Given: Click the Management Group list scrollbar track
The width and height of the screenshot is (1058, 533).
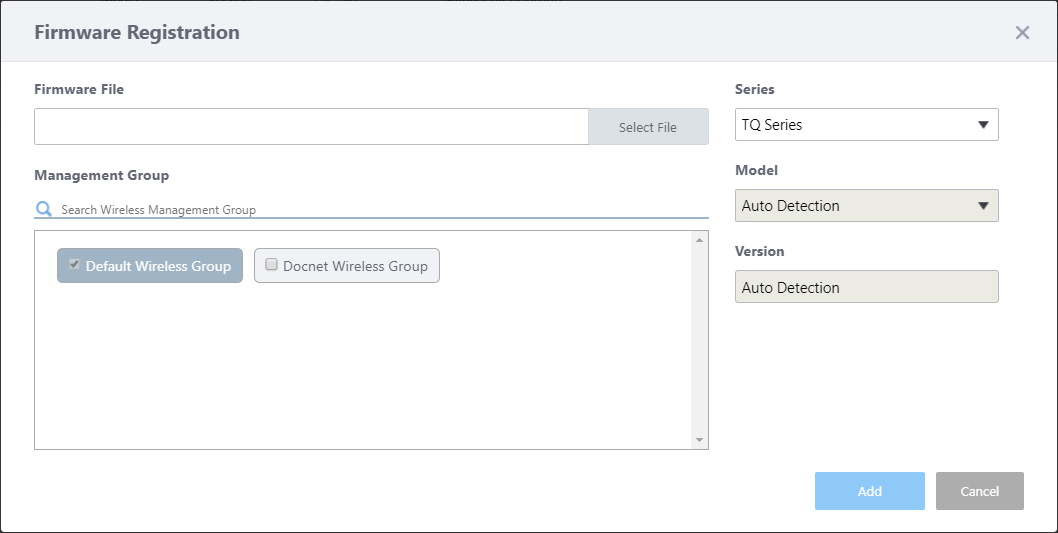Looking at the screenshot, I should tap(699, 340).
